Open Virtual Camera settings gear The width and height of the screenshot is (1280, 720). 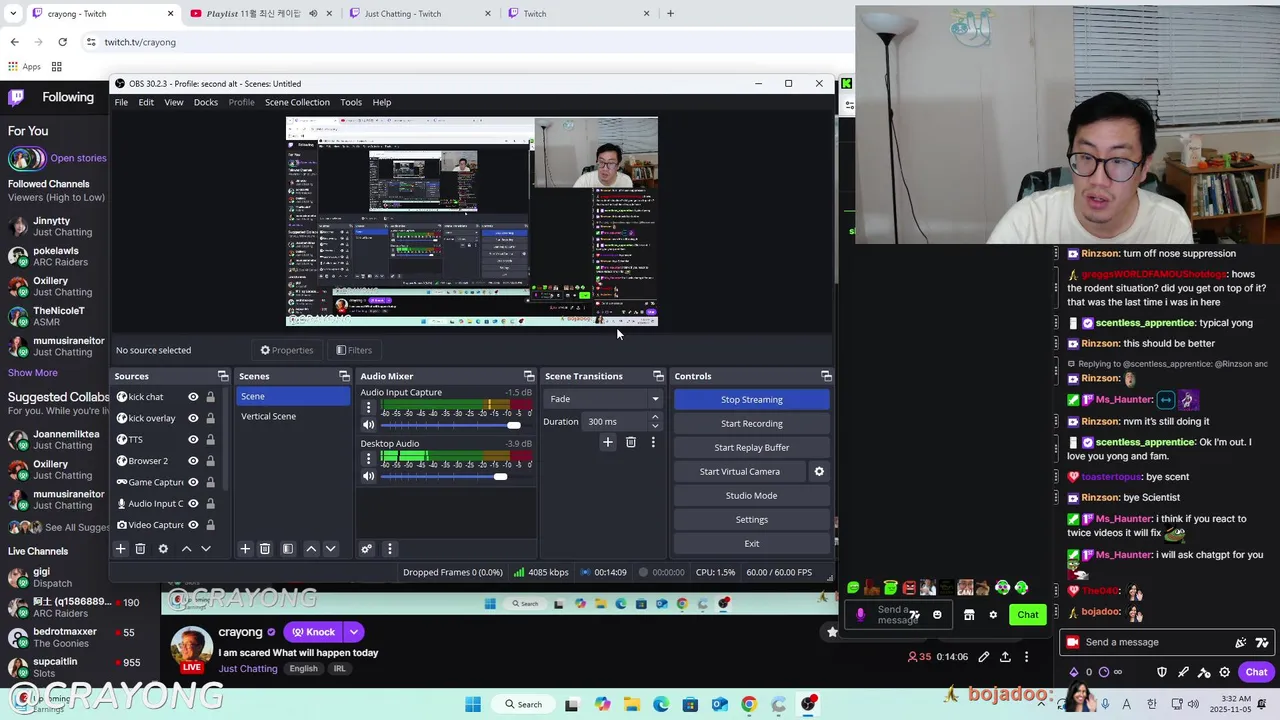pyautogui.click(x=819, y=471)
